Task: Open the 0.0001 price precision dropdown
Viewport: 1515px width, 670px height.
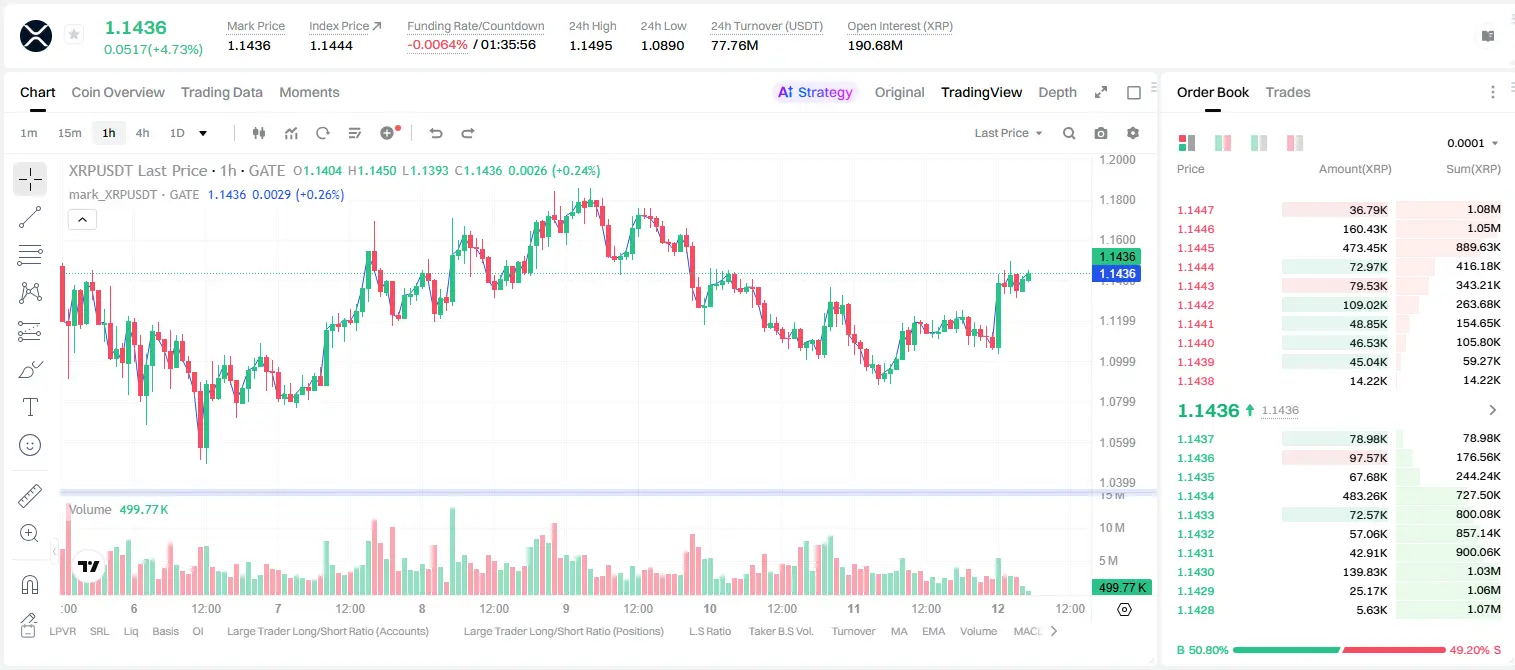Action: click(x=1473, y=143)
